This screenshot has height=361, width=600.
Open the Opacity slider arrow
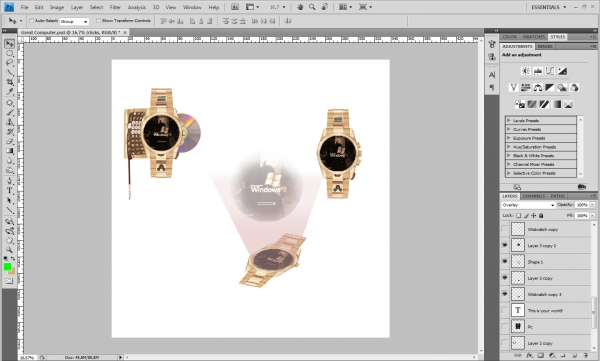click(592, 205)
